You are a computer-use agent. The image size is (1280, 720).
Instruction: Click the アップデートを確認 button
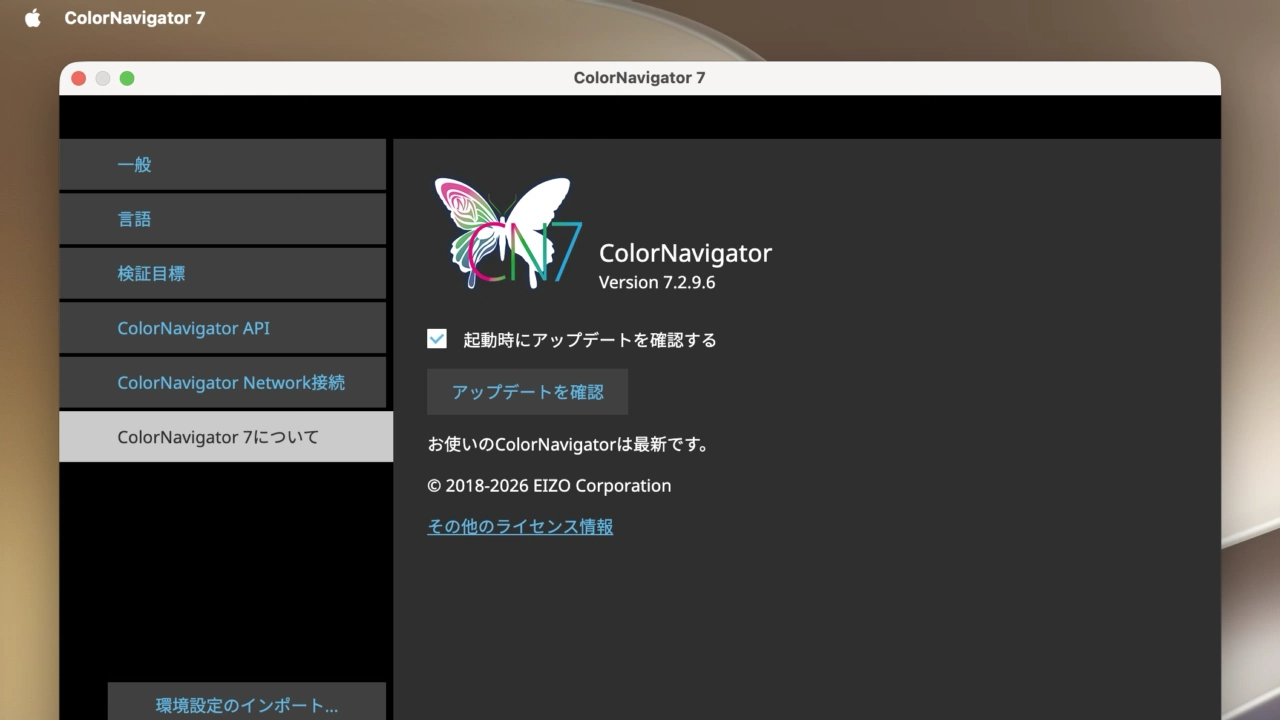527,392
